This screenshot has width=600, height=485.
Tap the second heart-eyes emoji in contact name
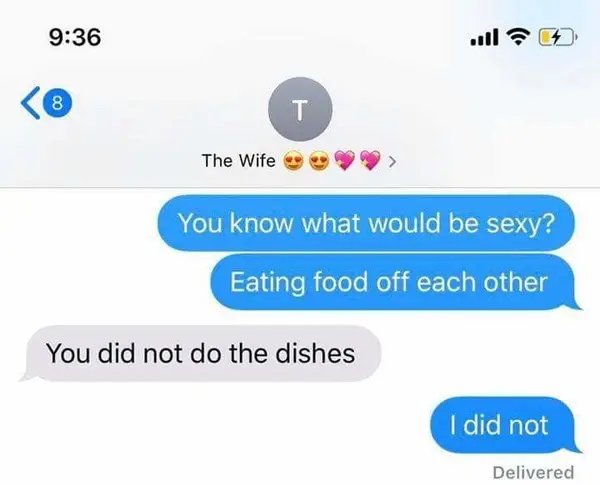[x=318, y=162]
